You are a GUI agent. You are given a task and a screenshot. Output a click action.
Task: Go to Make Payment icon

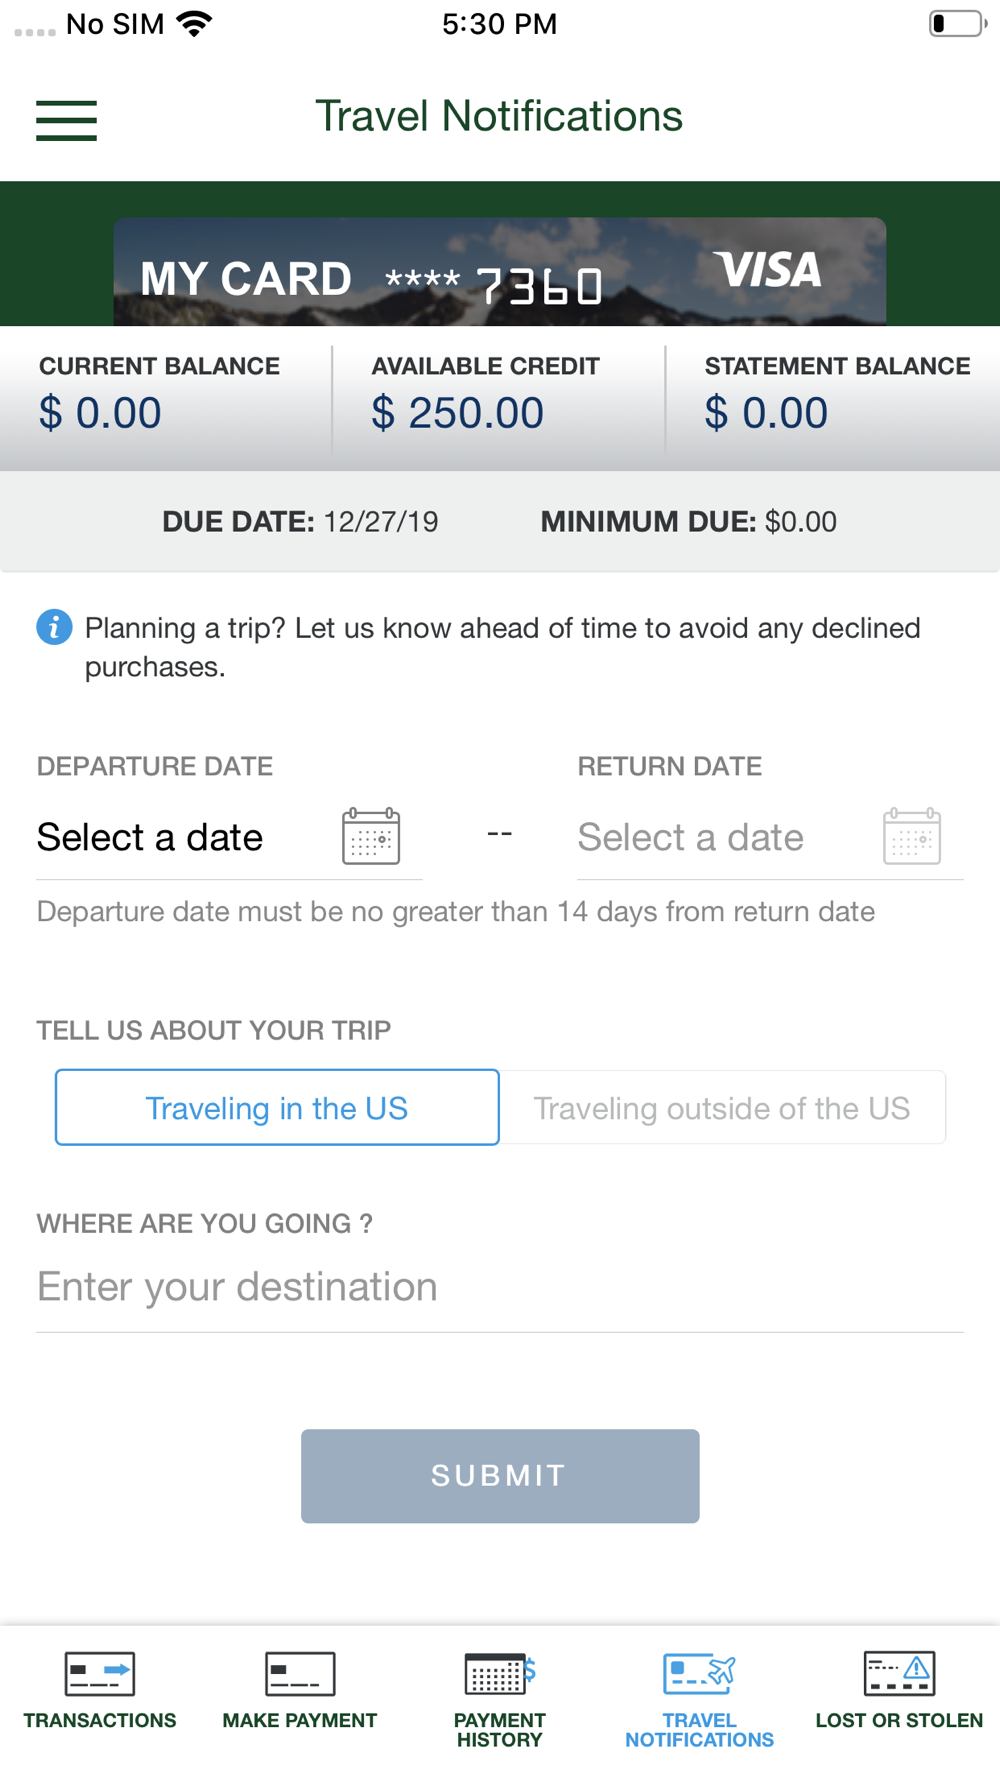click(x=300, y=1673)
